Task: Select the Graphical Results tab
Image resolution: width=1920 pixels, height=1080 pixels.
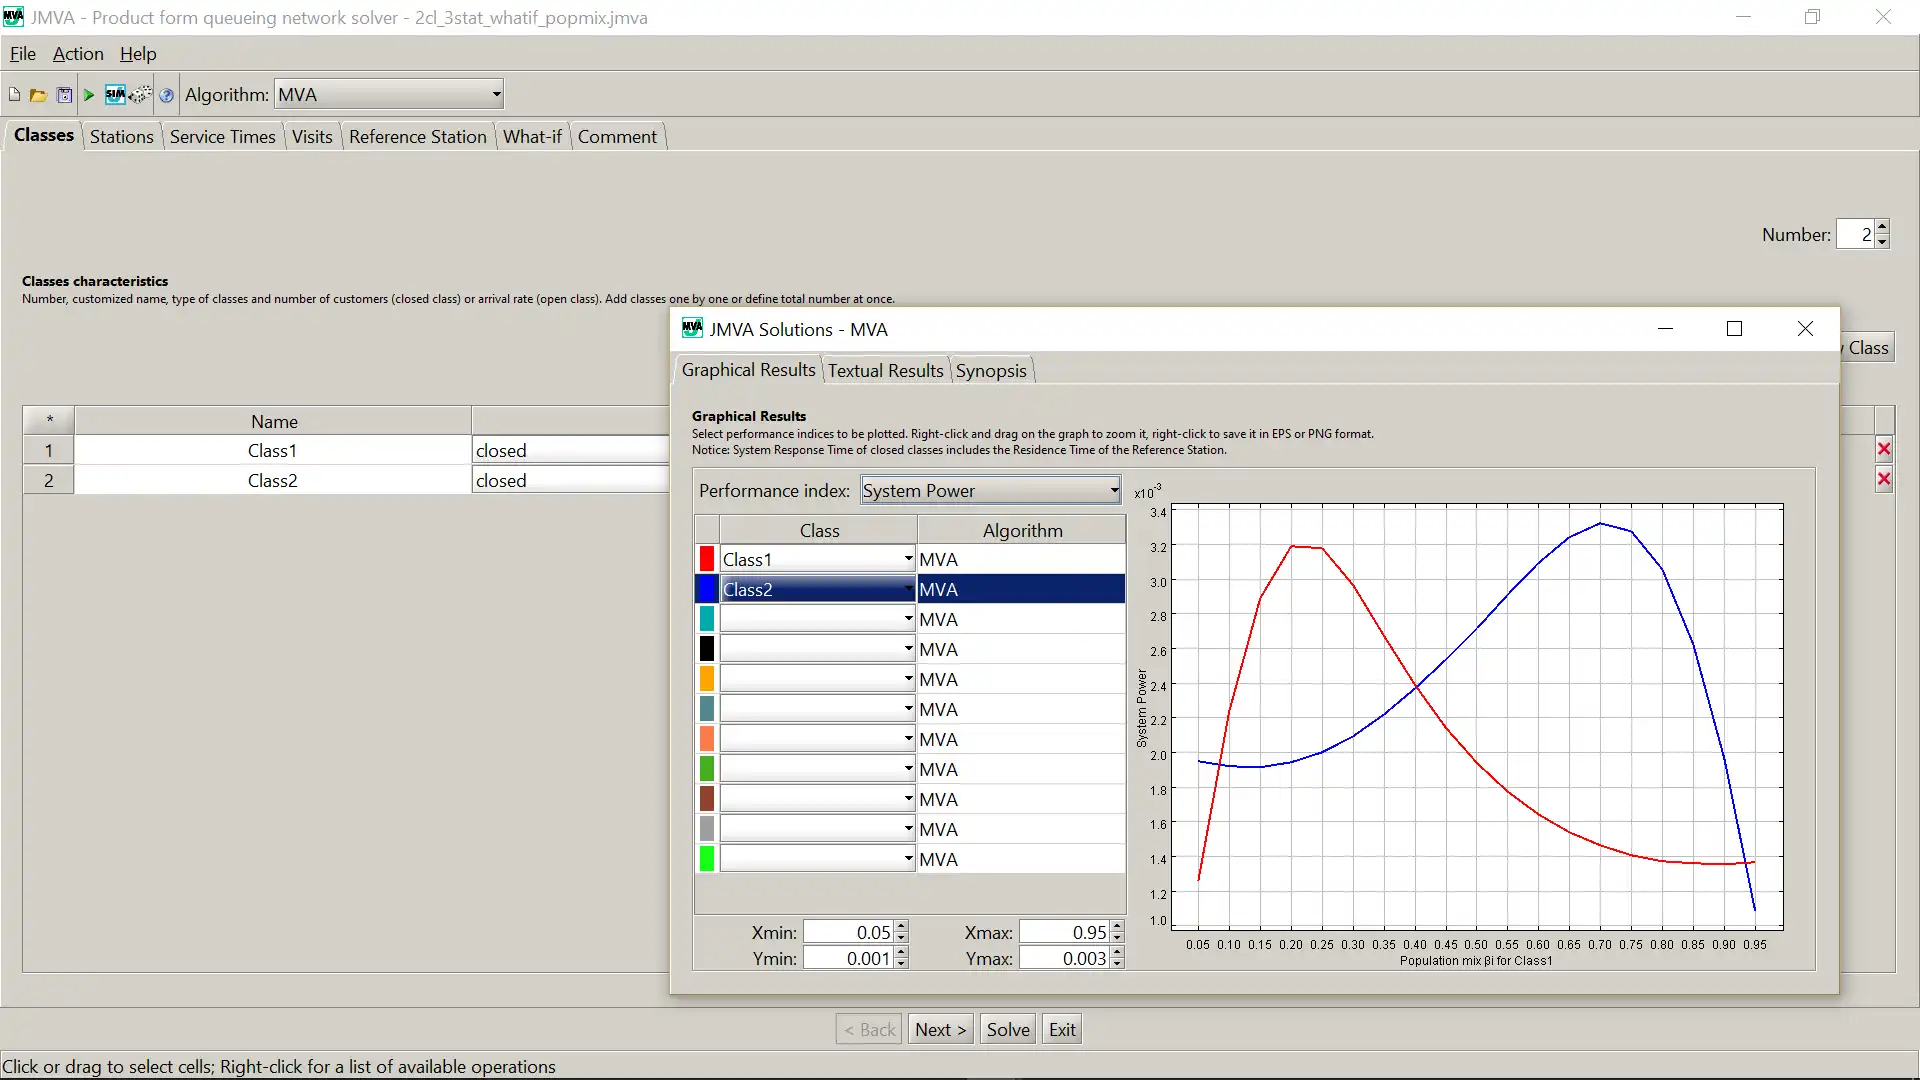Action: pos(748,369)
